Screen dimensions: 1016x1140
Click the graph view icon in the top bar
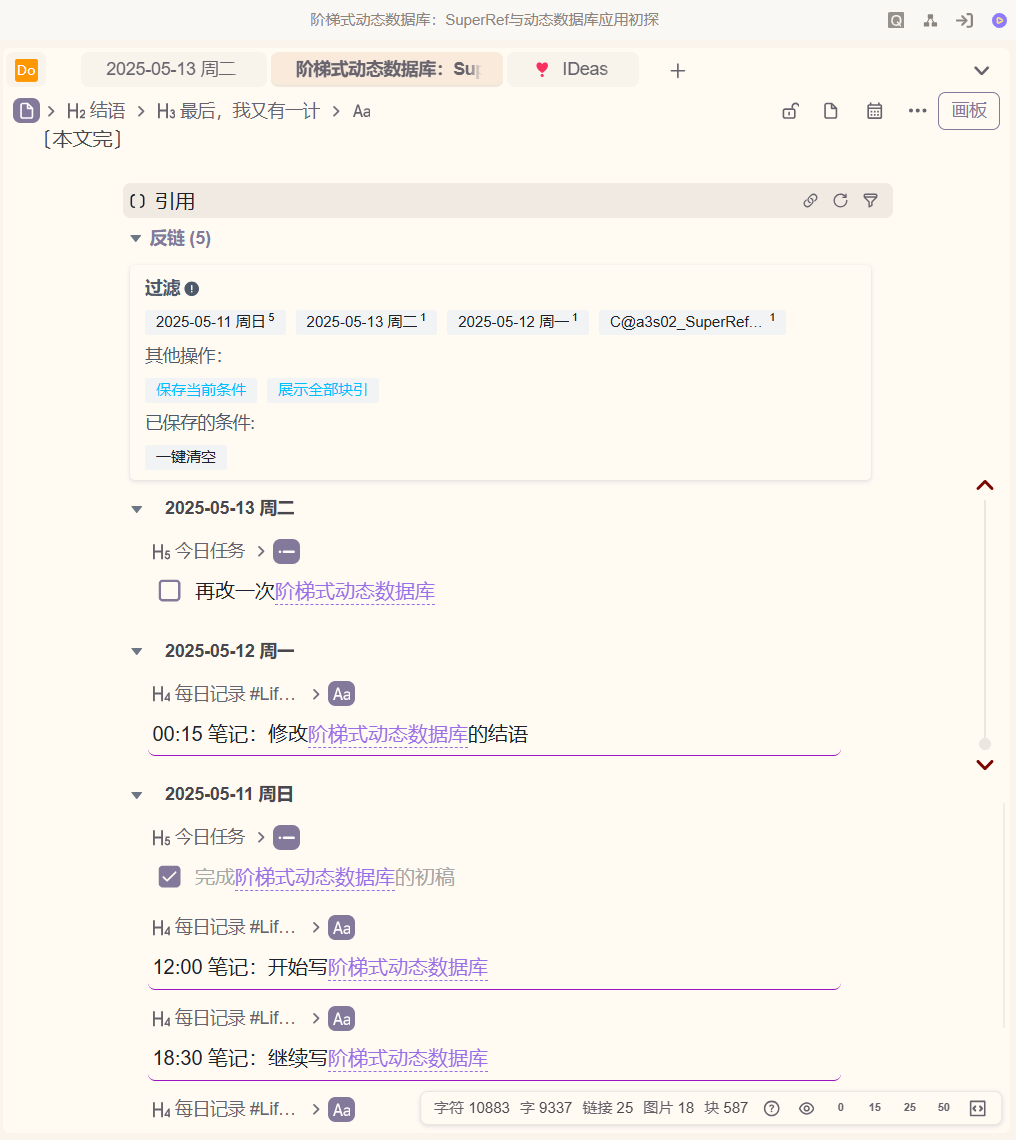(930, 19)
